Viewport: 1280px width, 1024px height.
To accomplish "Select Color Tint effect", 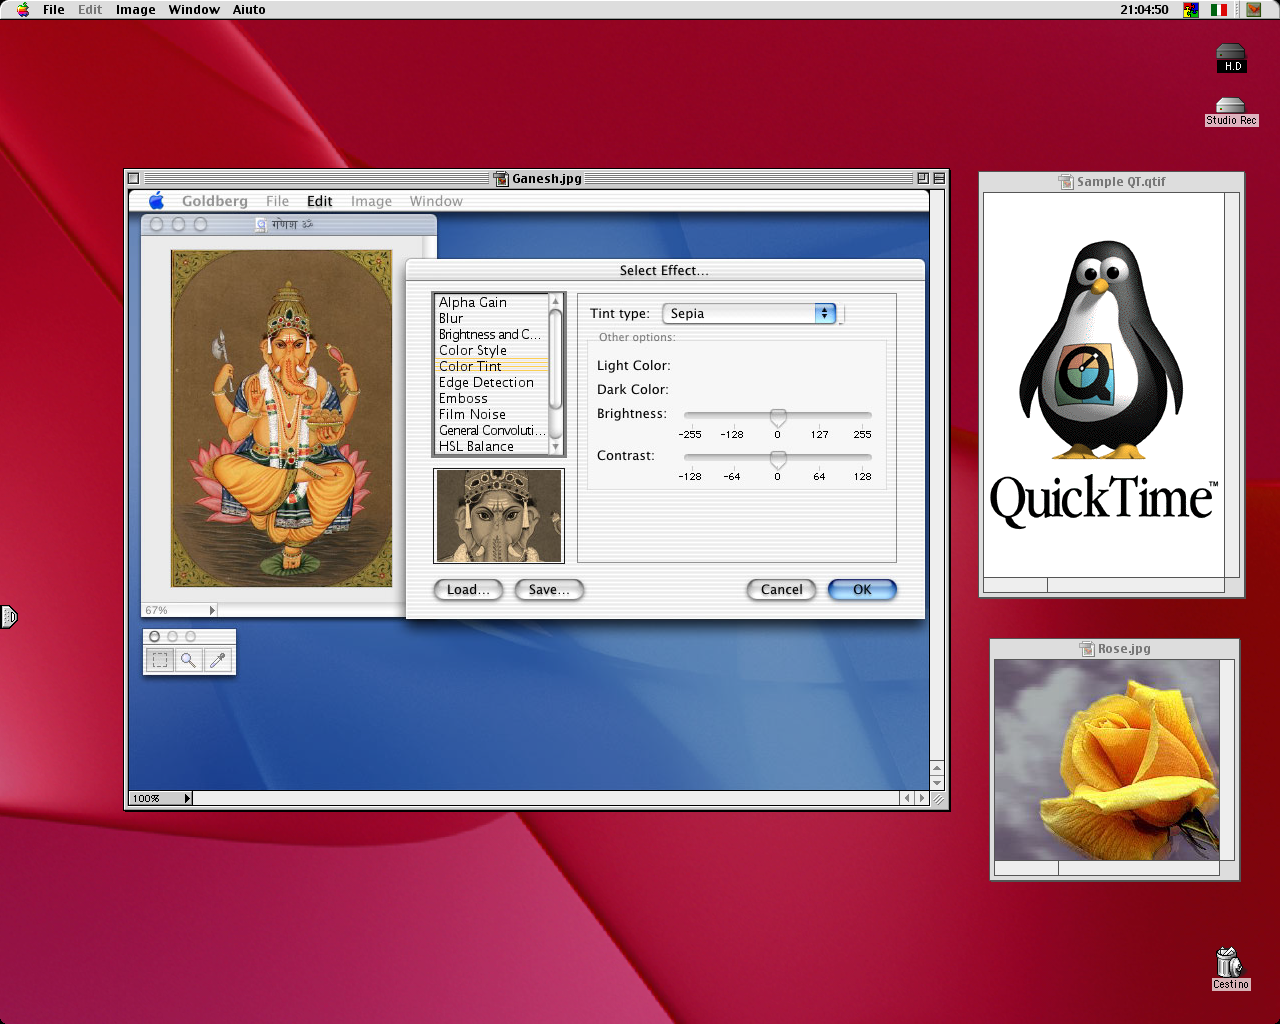I will 492,366.
